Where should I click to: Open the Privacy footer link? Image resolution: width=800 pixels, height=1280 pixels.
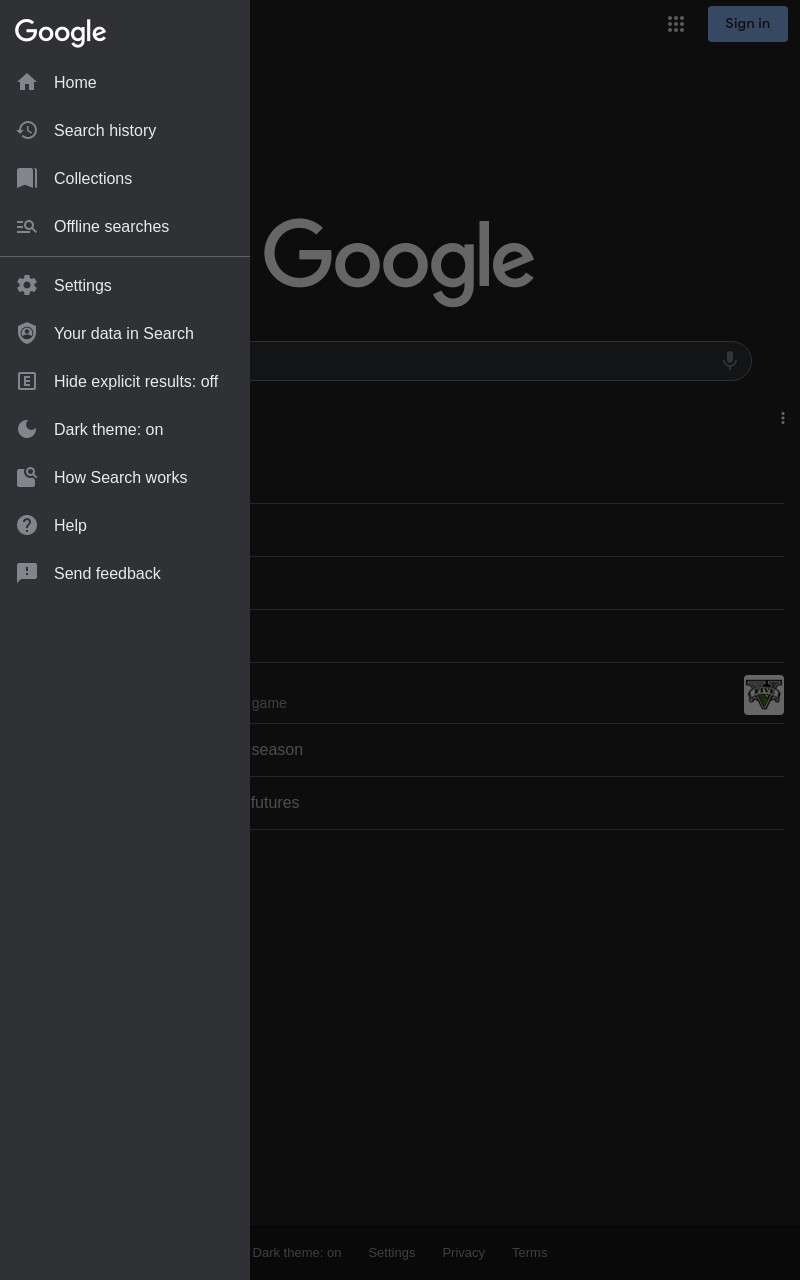pyautogui.click(x=463, y=1252)
